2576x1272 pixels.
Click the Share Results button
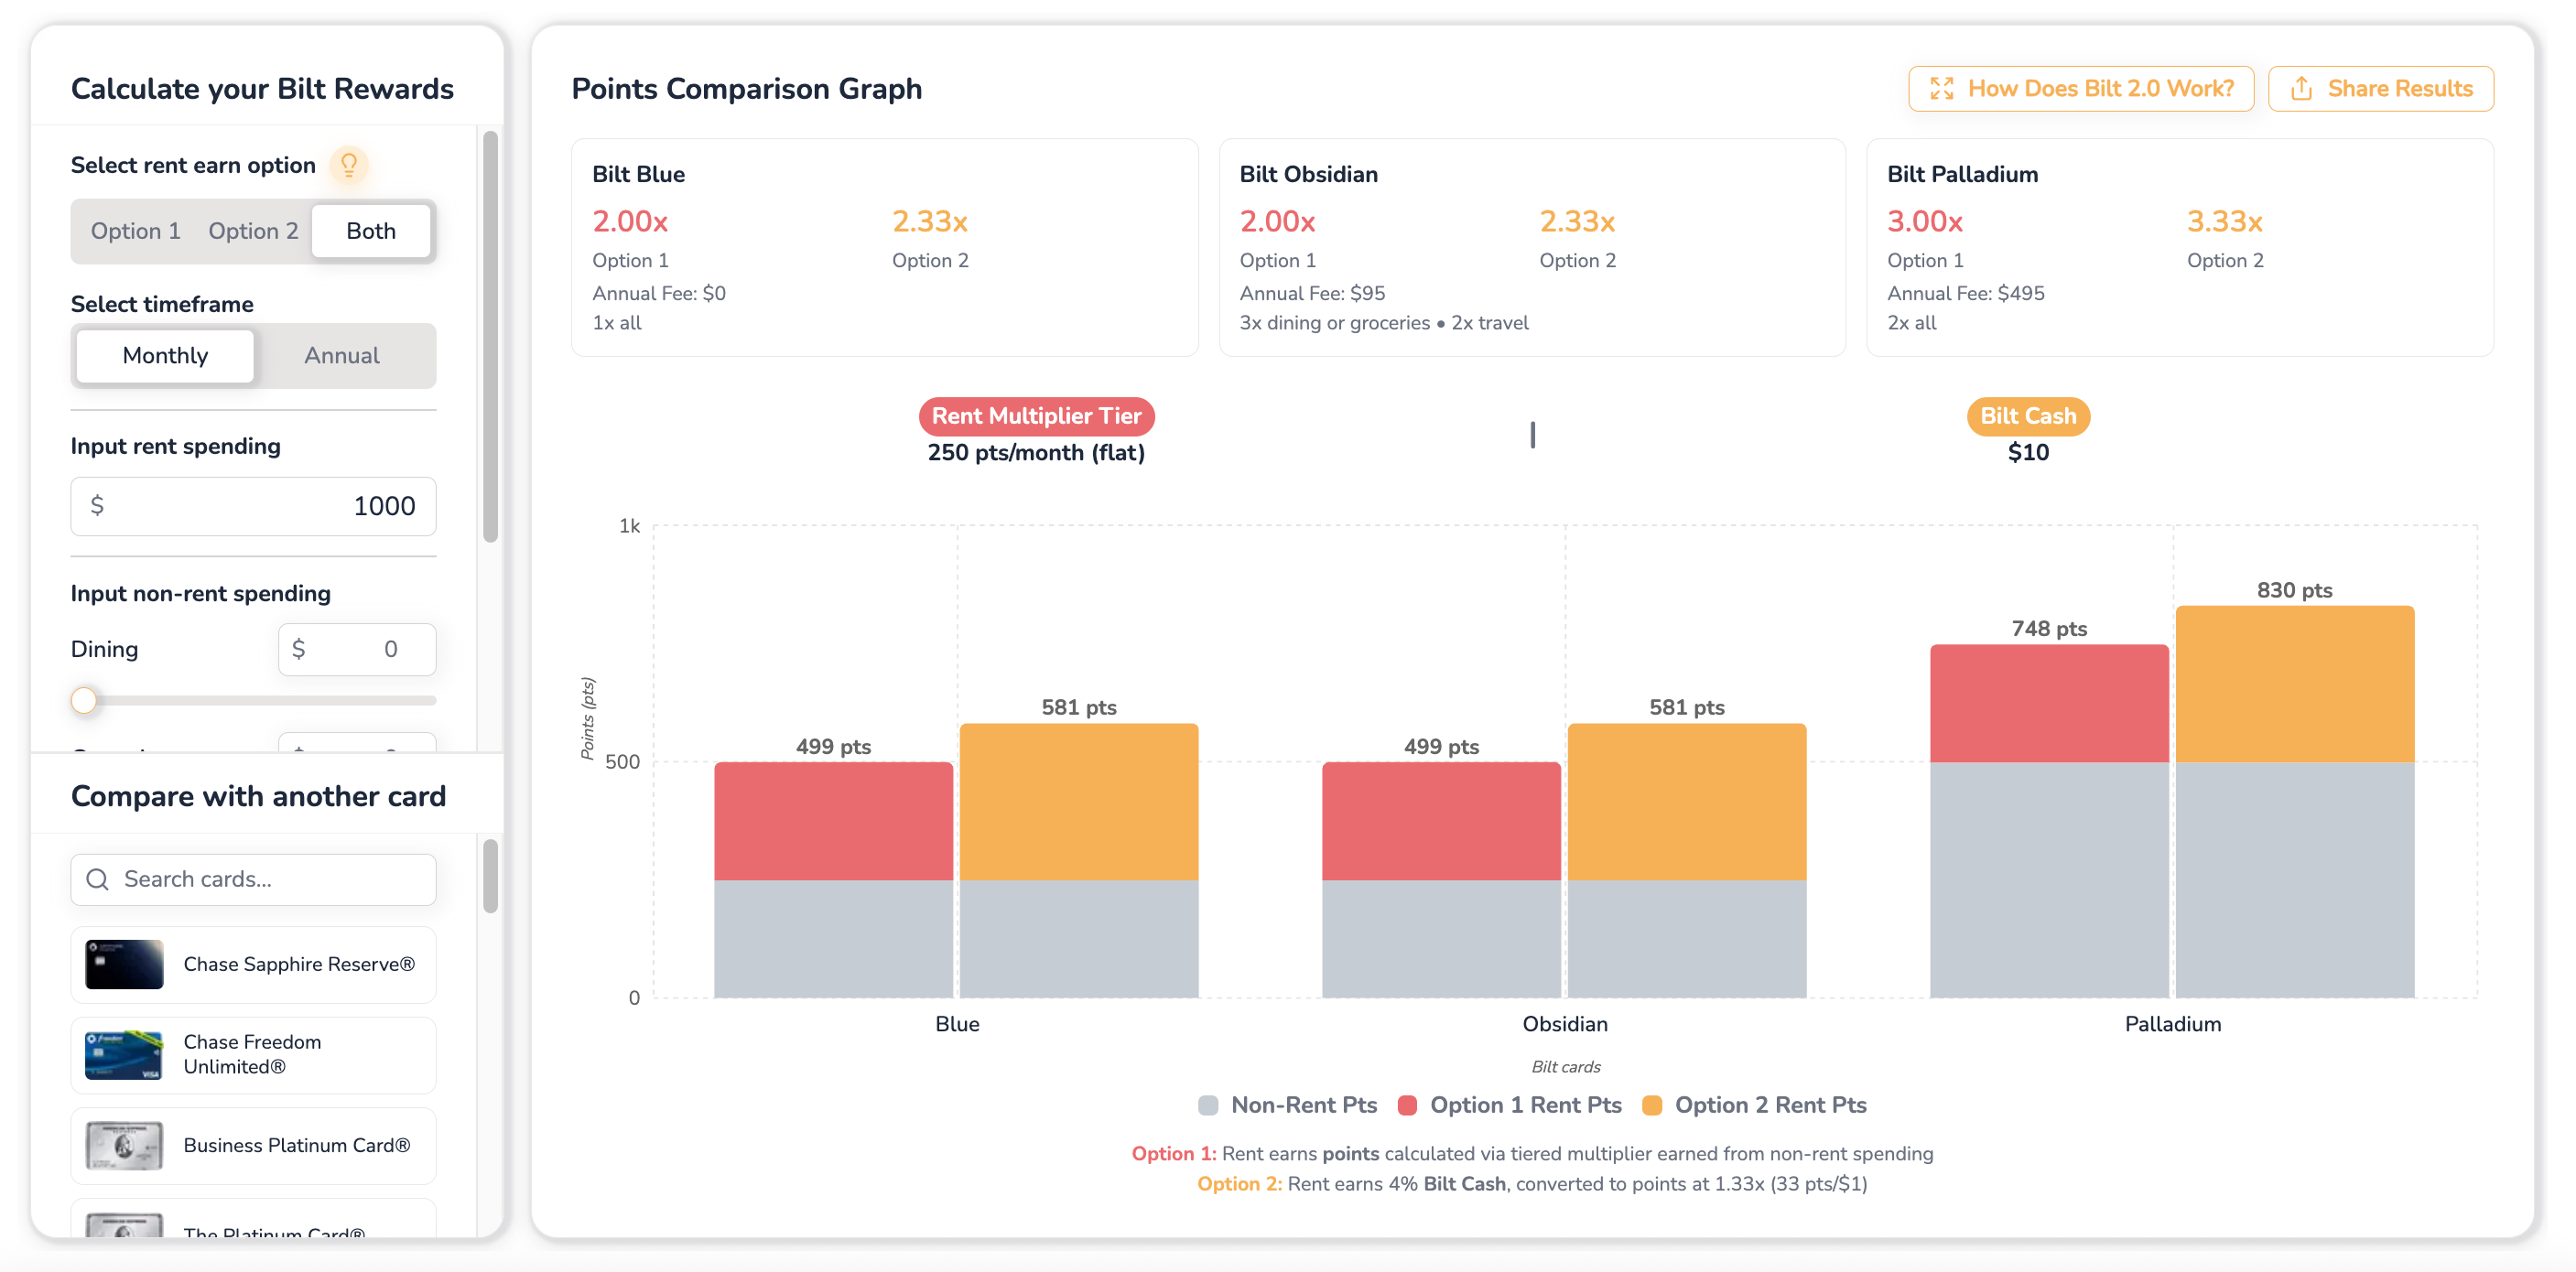coord(2380,89)
